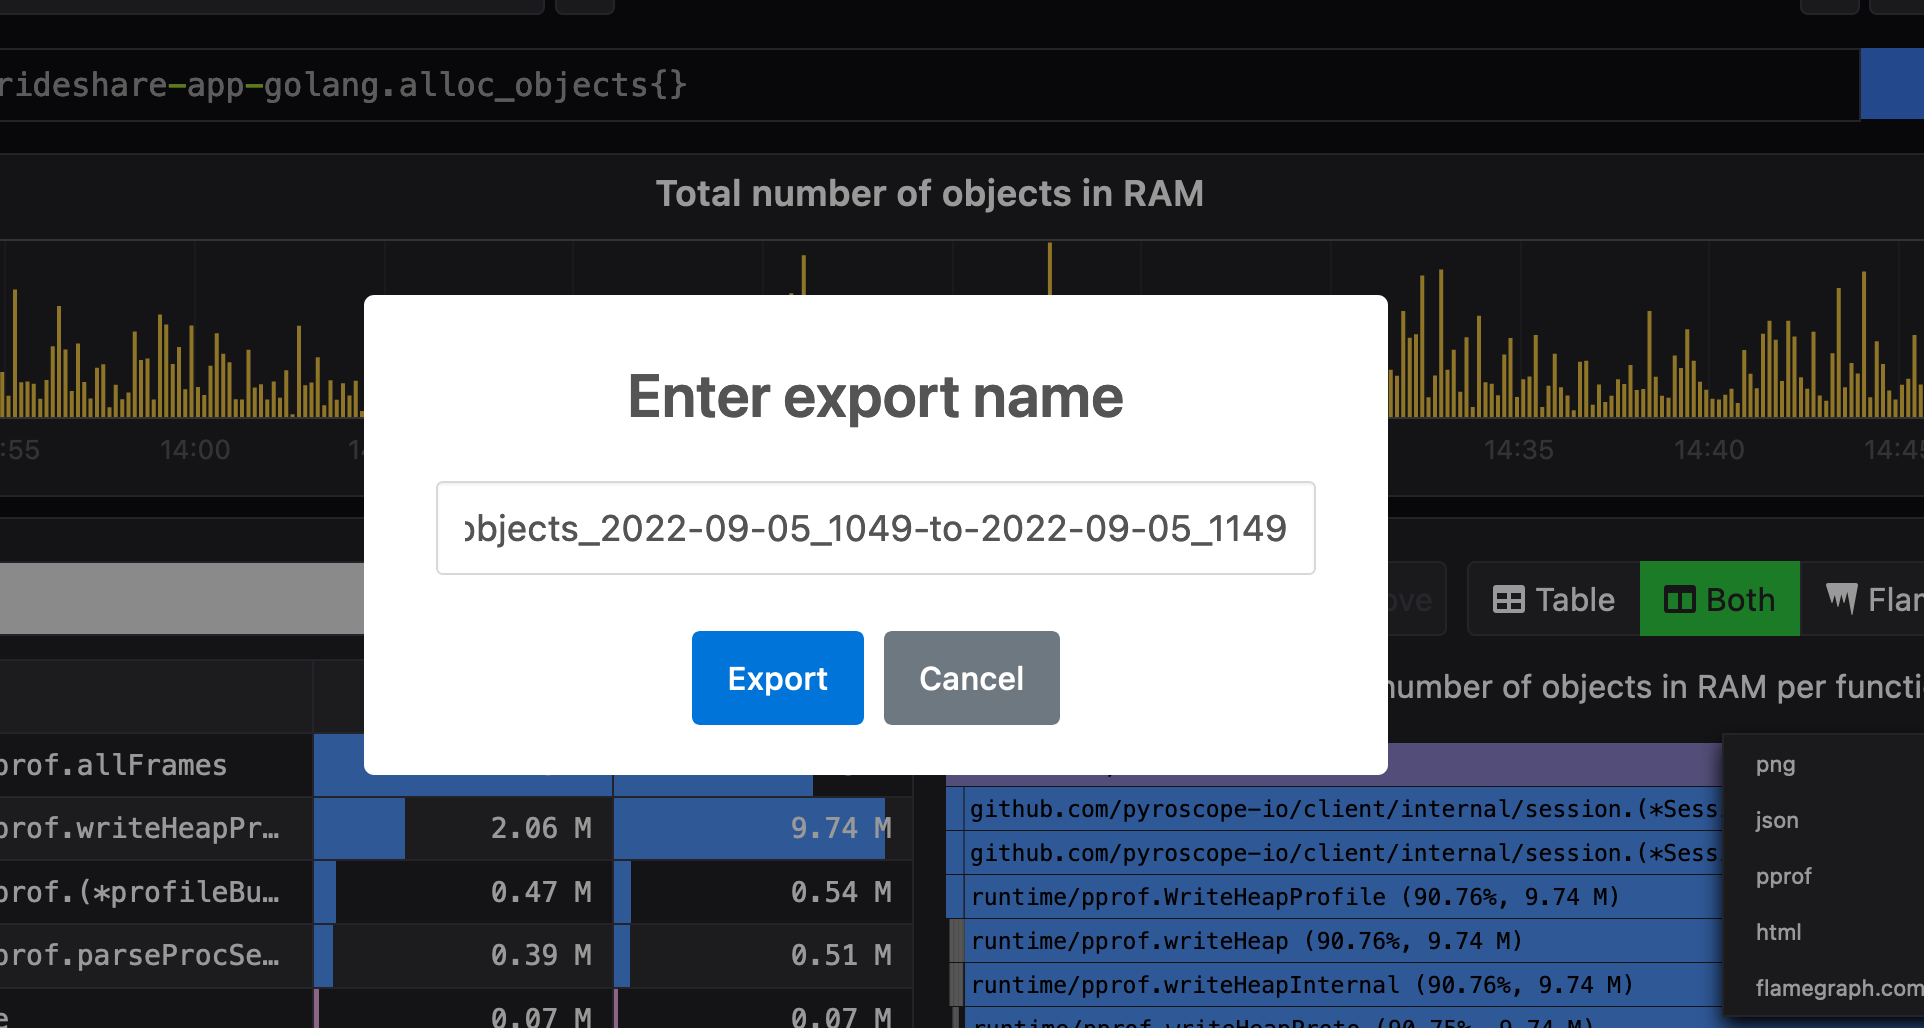Pick html from the export options
This screenshot has width=1924, height=1028.
tap(1778, 932)
